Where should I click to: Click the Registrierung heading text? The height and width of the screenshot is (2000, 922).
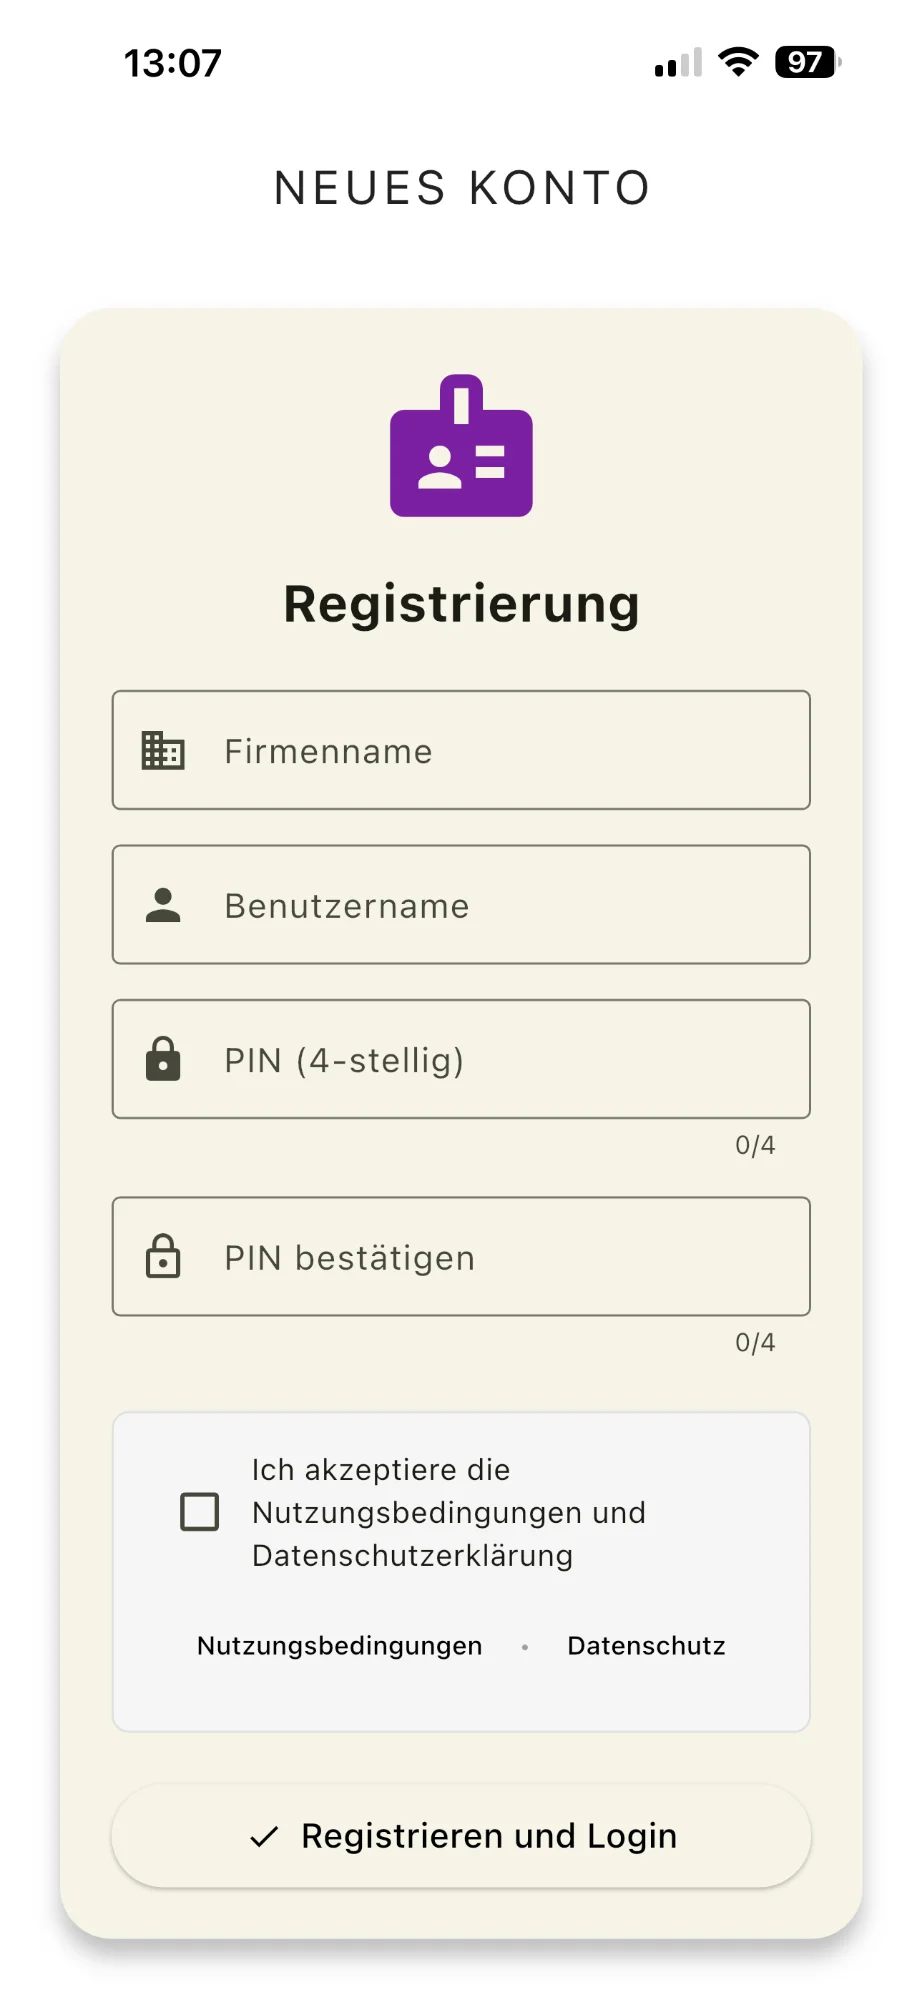click(x=461, y=603)
